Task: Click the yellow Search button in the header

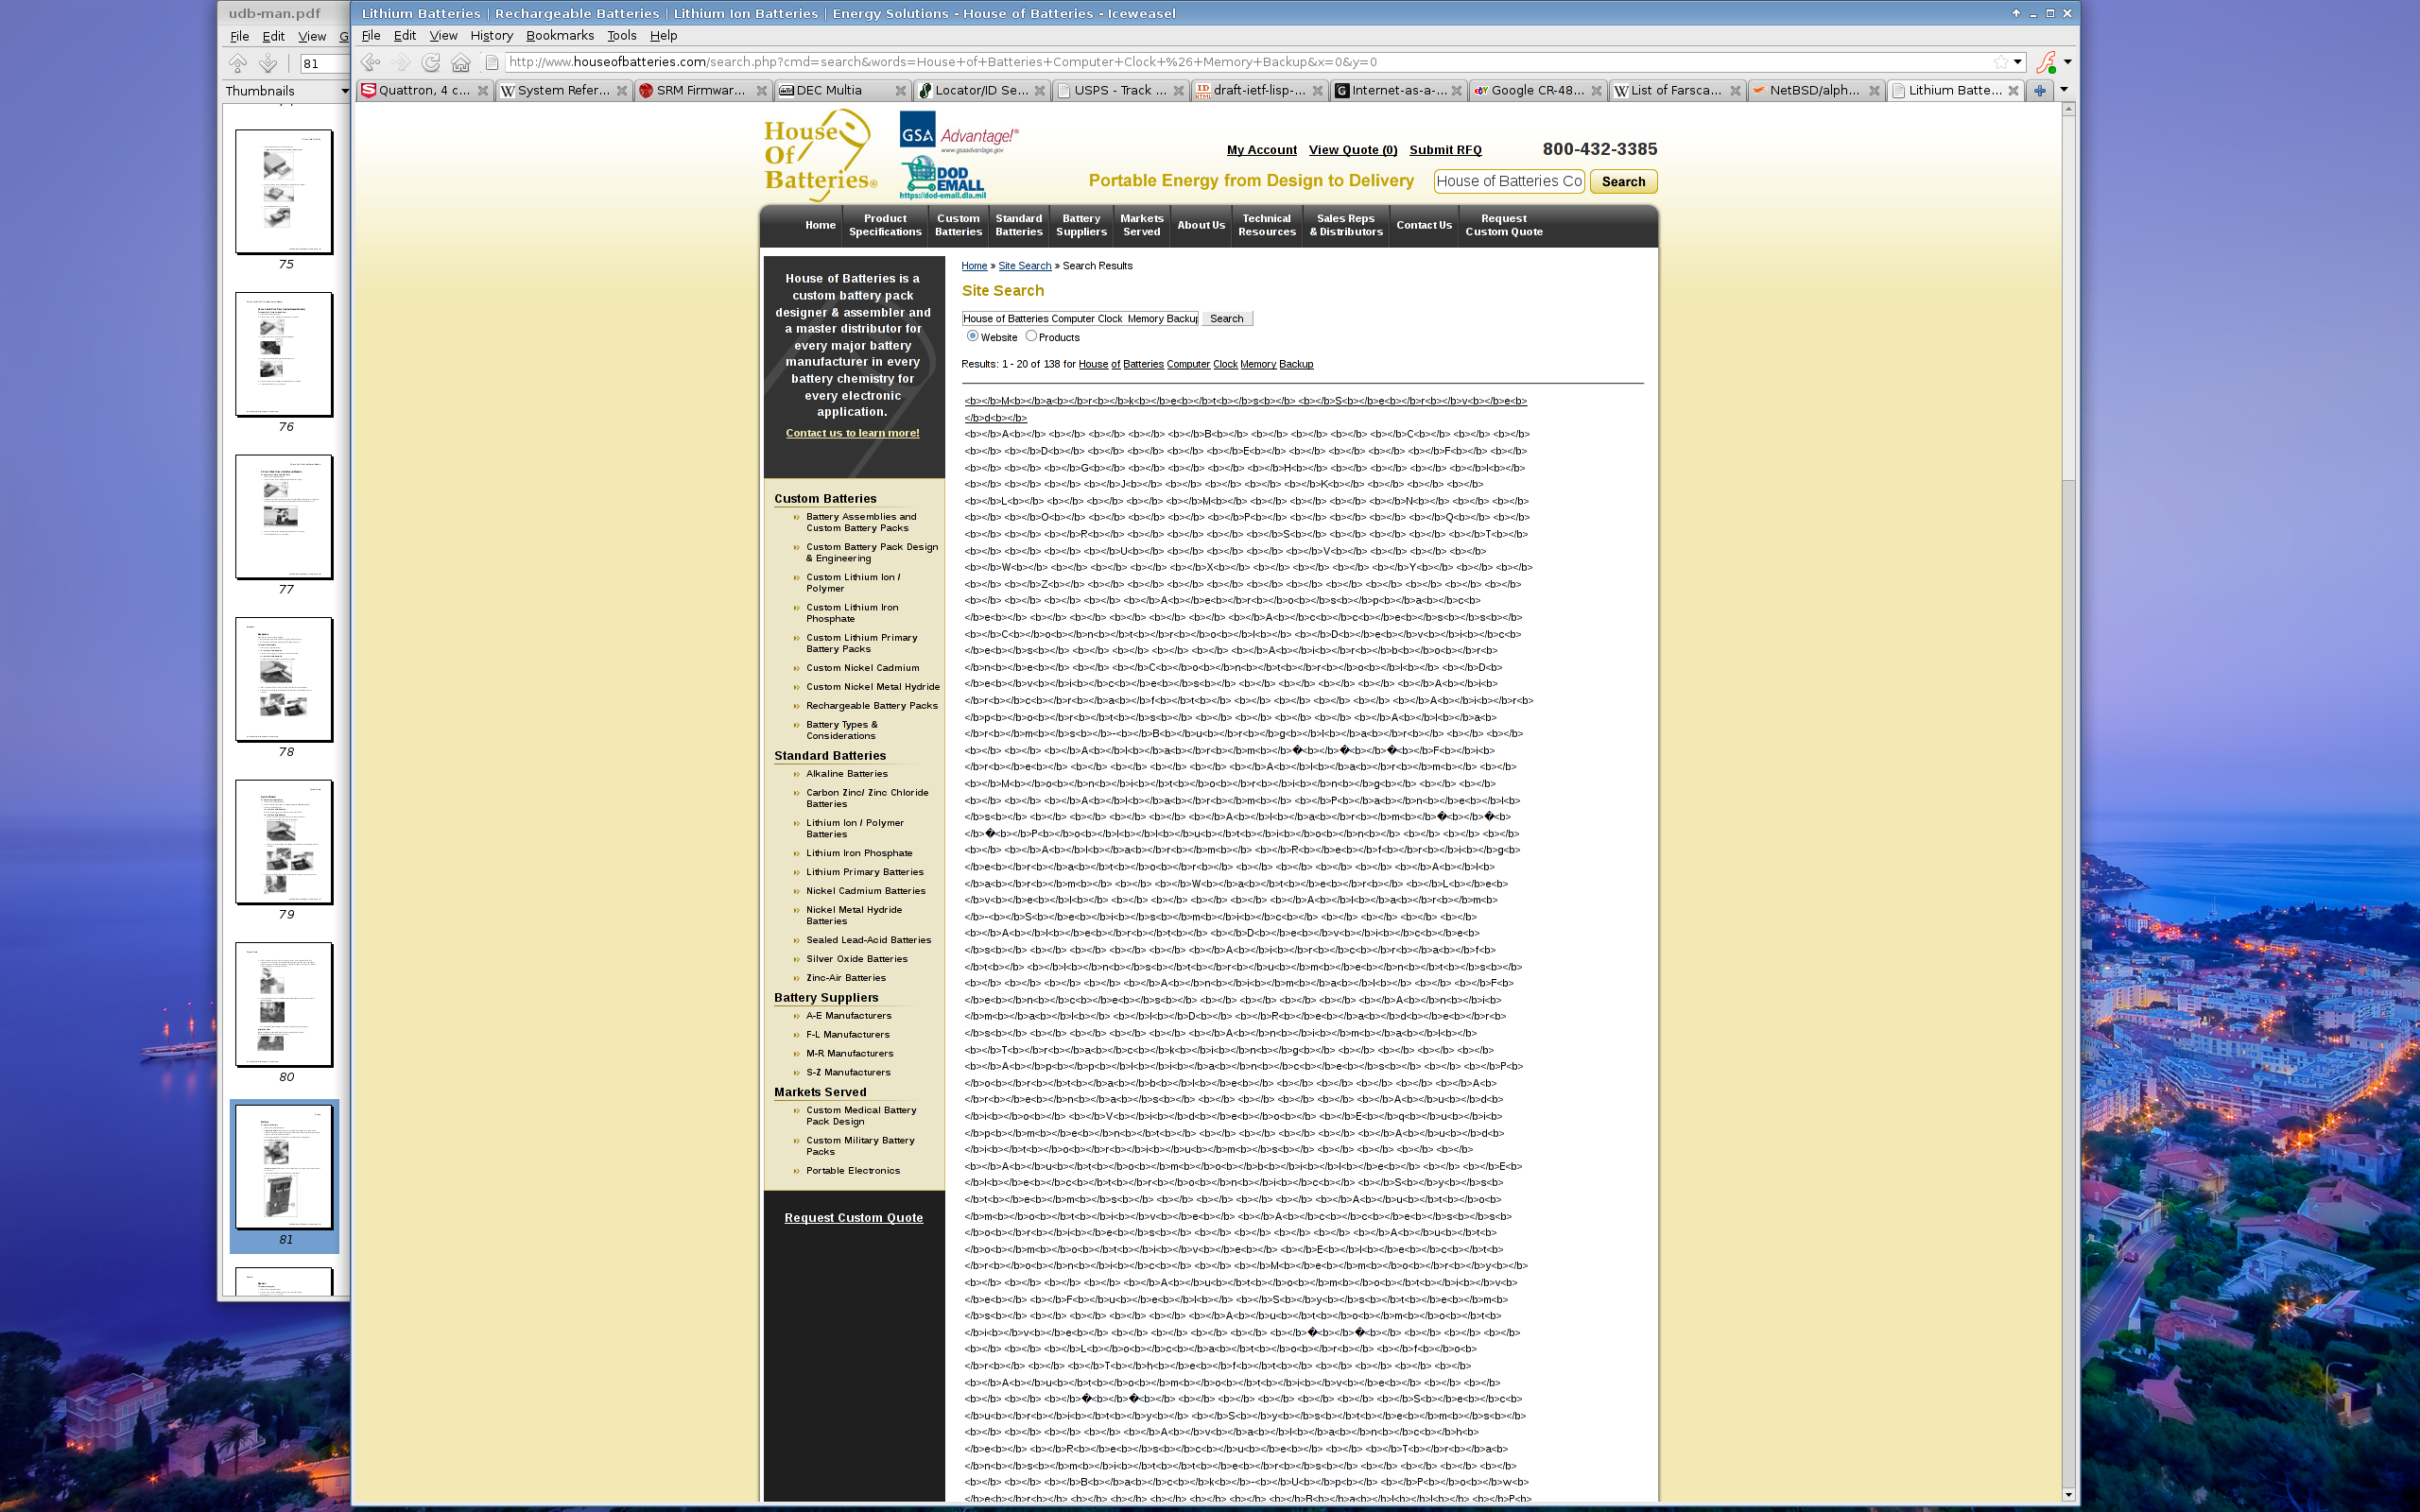Action: point(1623,181)
